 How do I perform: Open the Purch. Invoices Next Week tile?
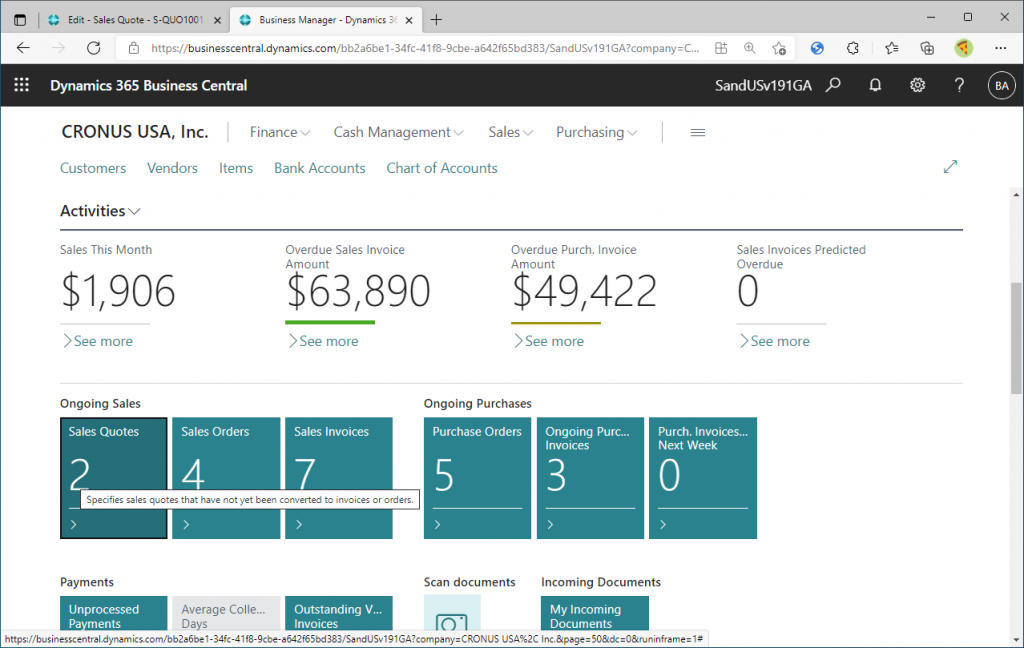[703, 478]
